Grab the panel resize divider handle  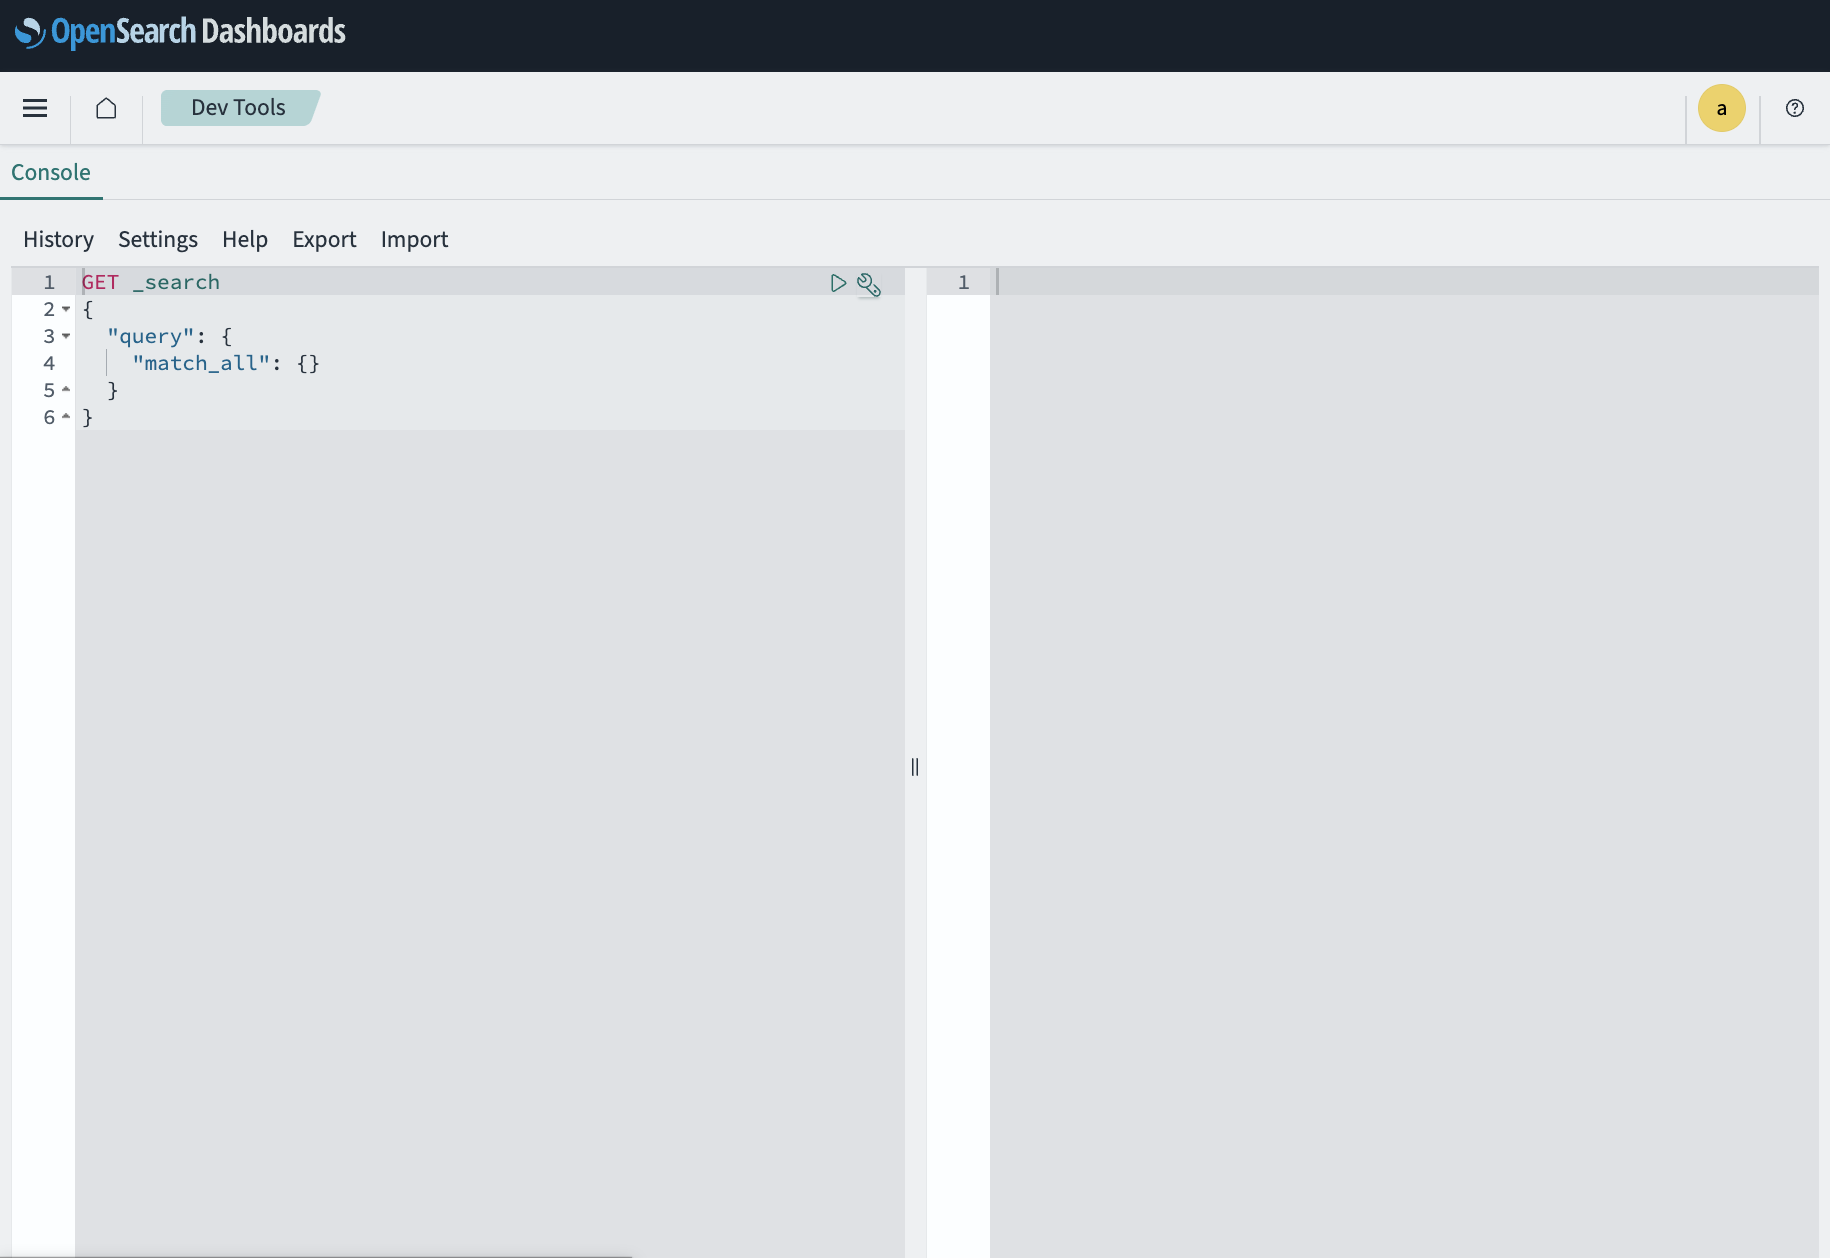[915, 767]
